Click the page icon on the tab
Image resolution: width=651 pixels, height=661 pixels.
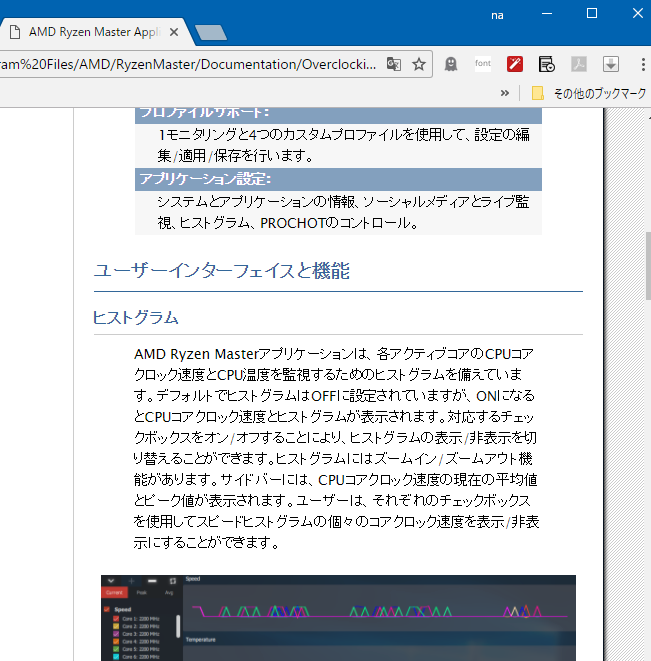click(15, 32)
